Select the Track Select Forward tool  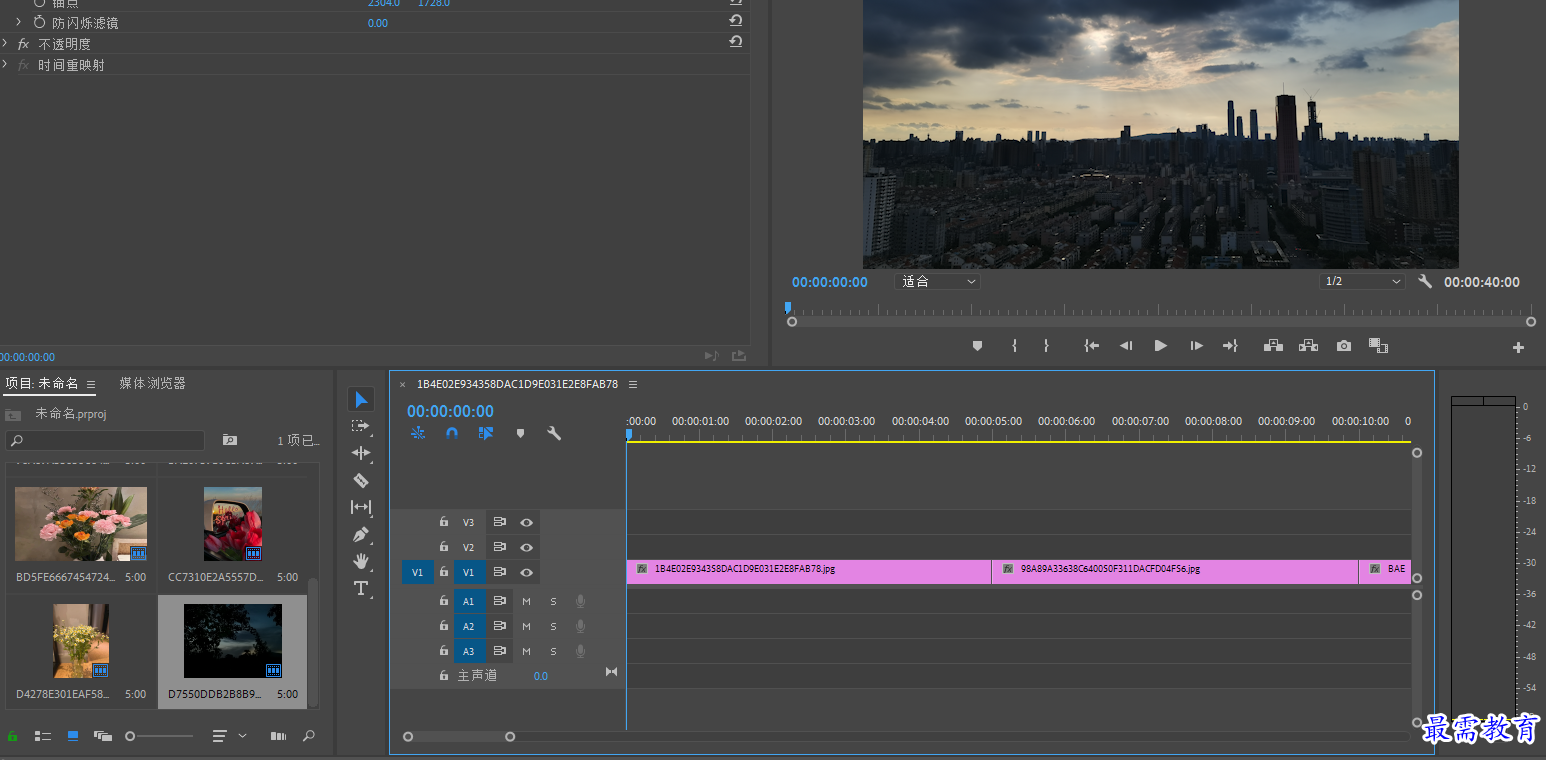point(361,426)
